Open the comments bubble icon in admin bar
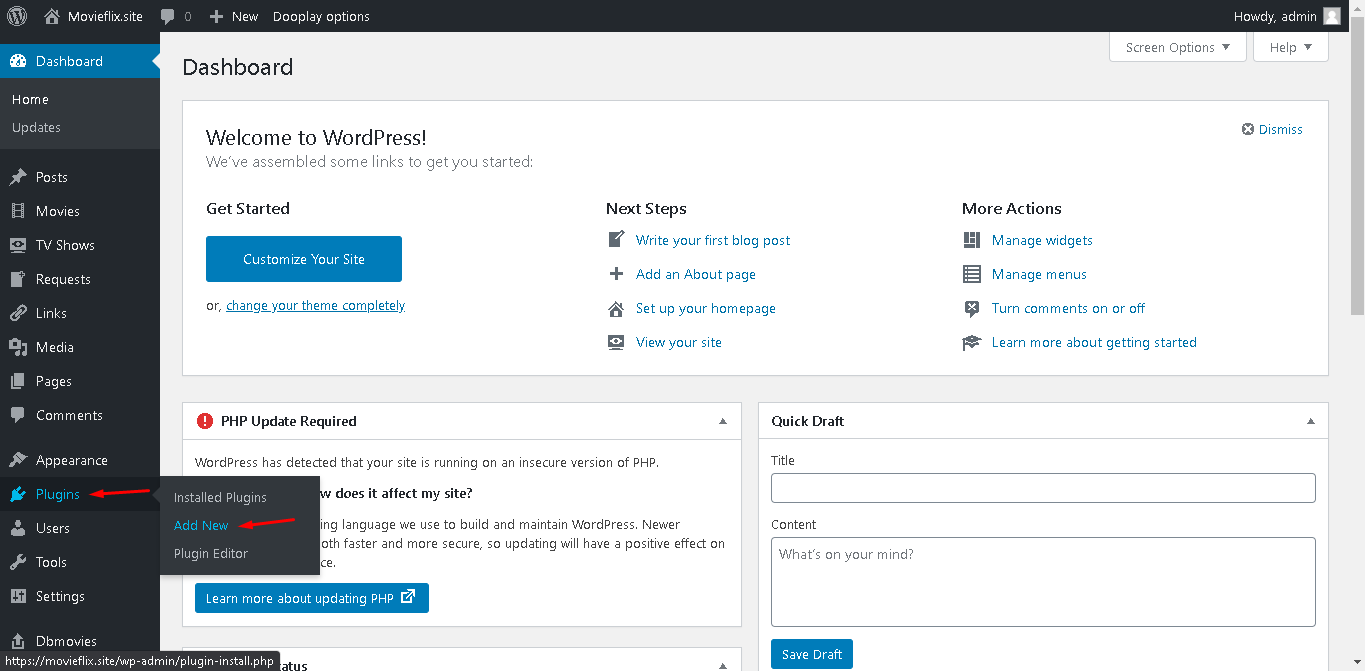The height and width of the screenshot is (671, 1365). [x=168, y=16]
